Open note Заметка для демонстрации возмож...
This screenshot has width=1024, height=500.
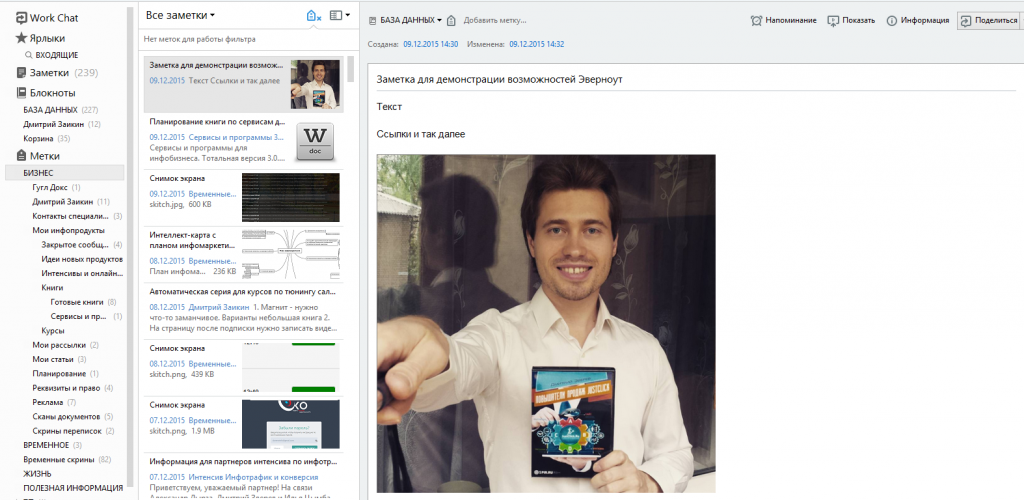244,84
